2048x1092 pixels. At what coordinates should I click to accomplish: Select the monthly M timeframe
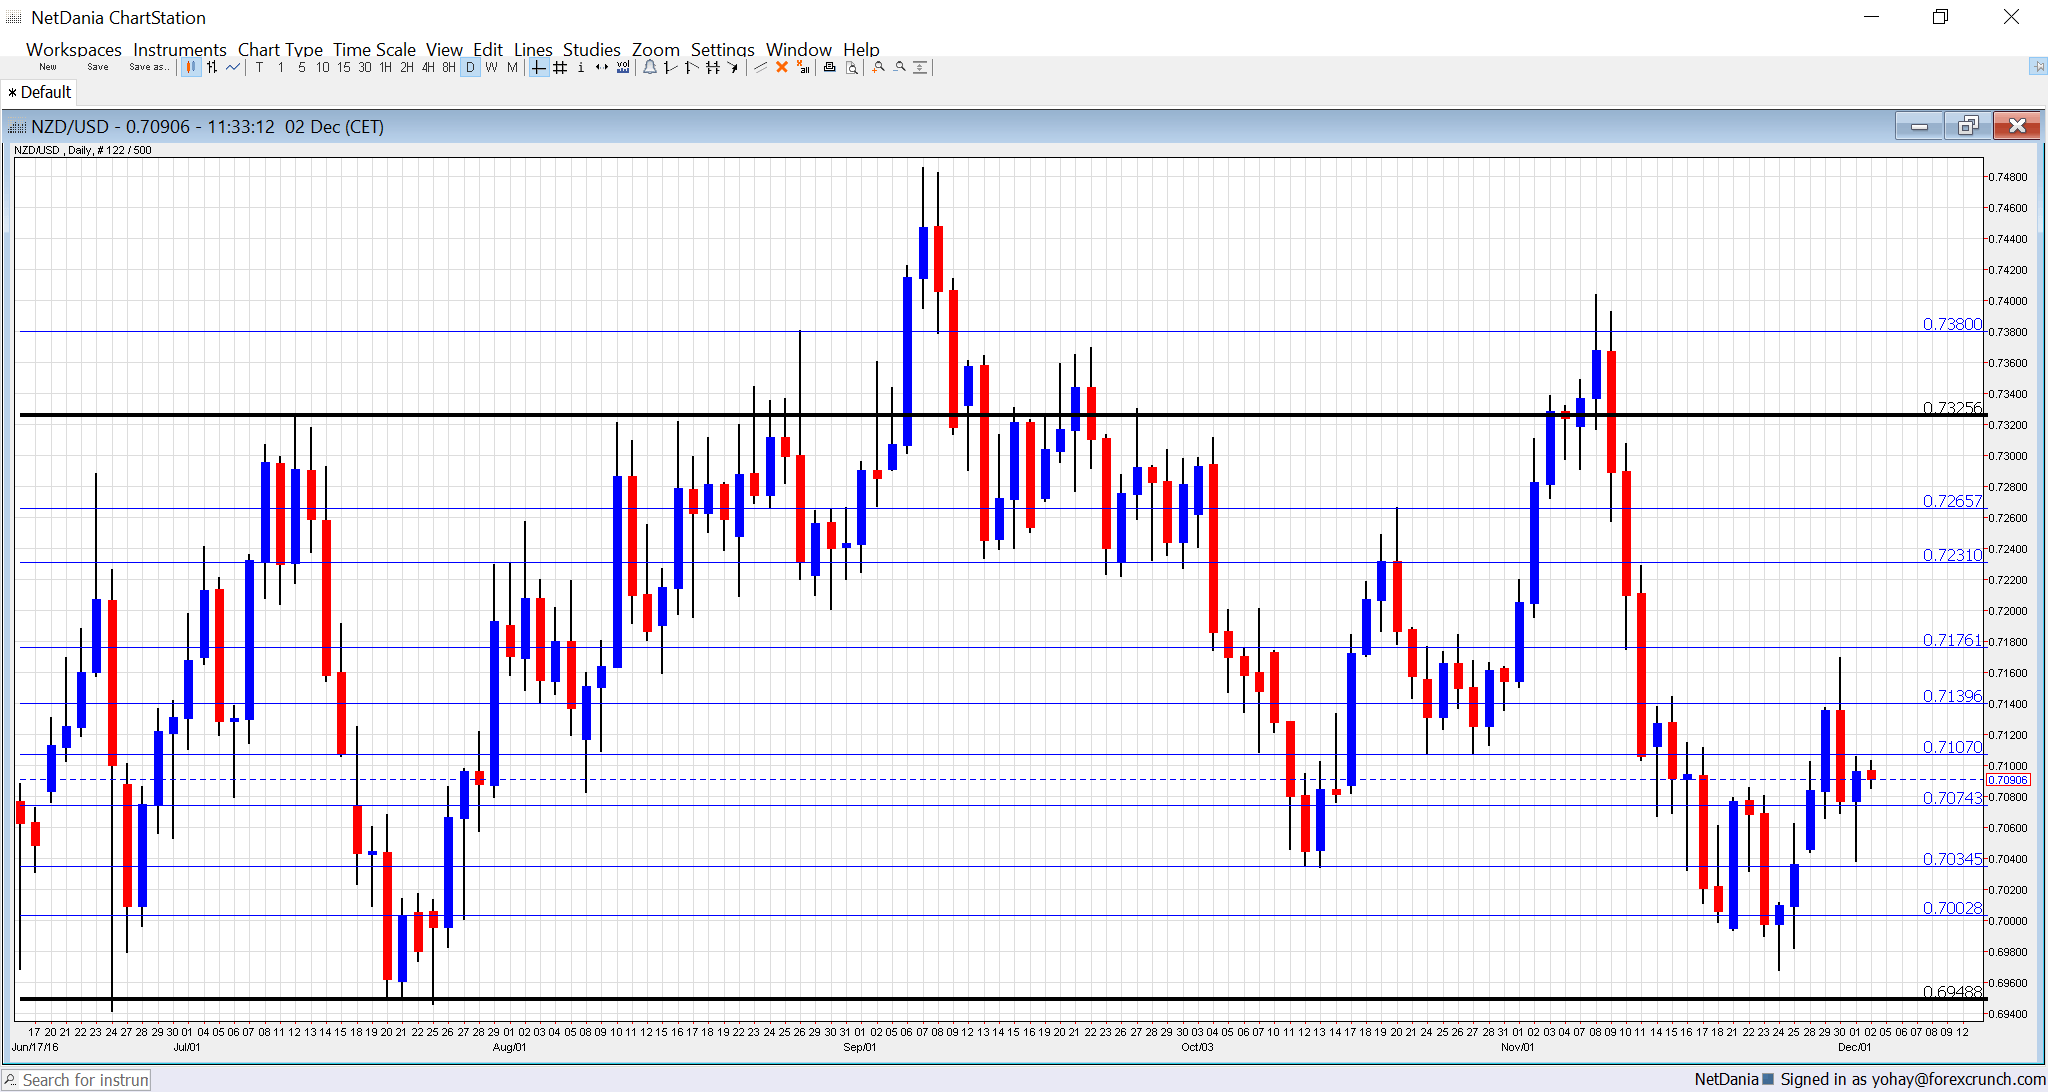point(510,68)
